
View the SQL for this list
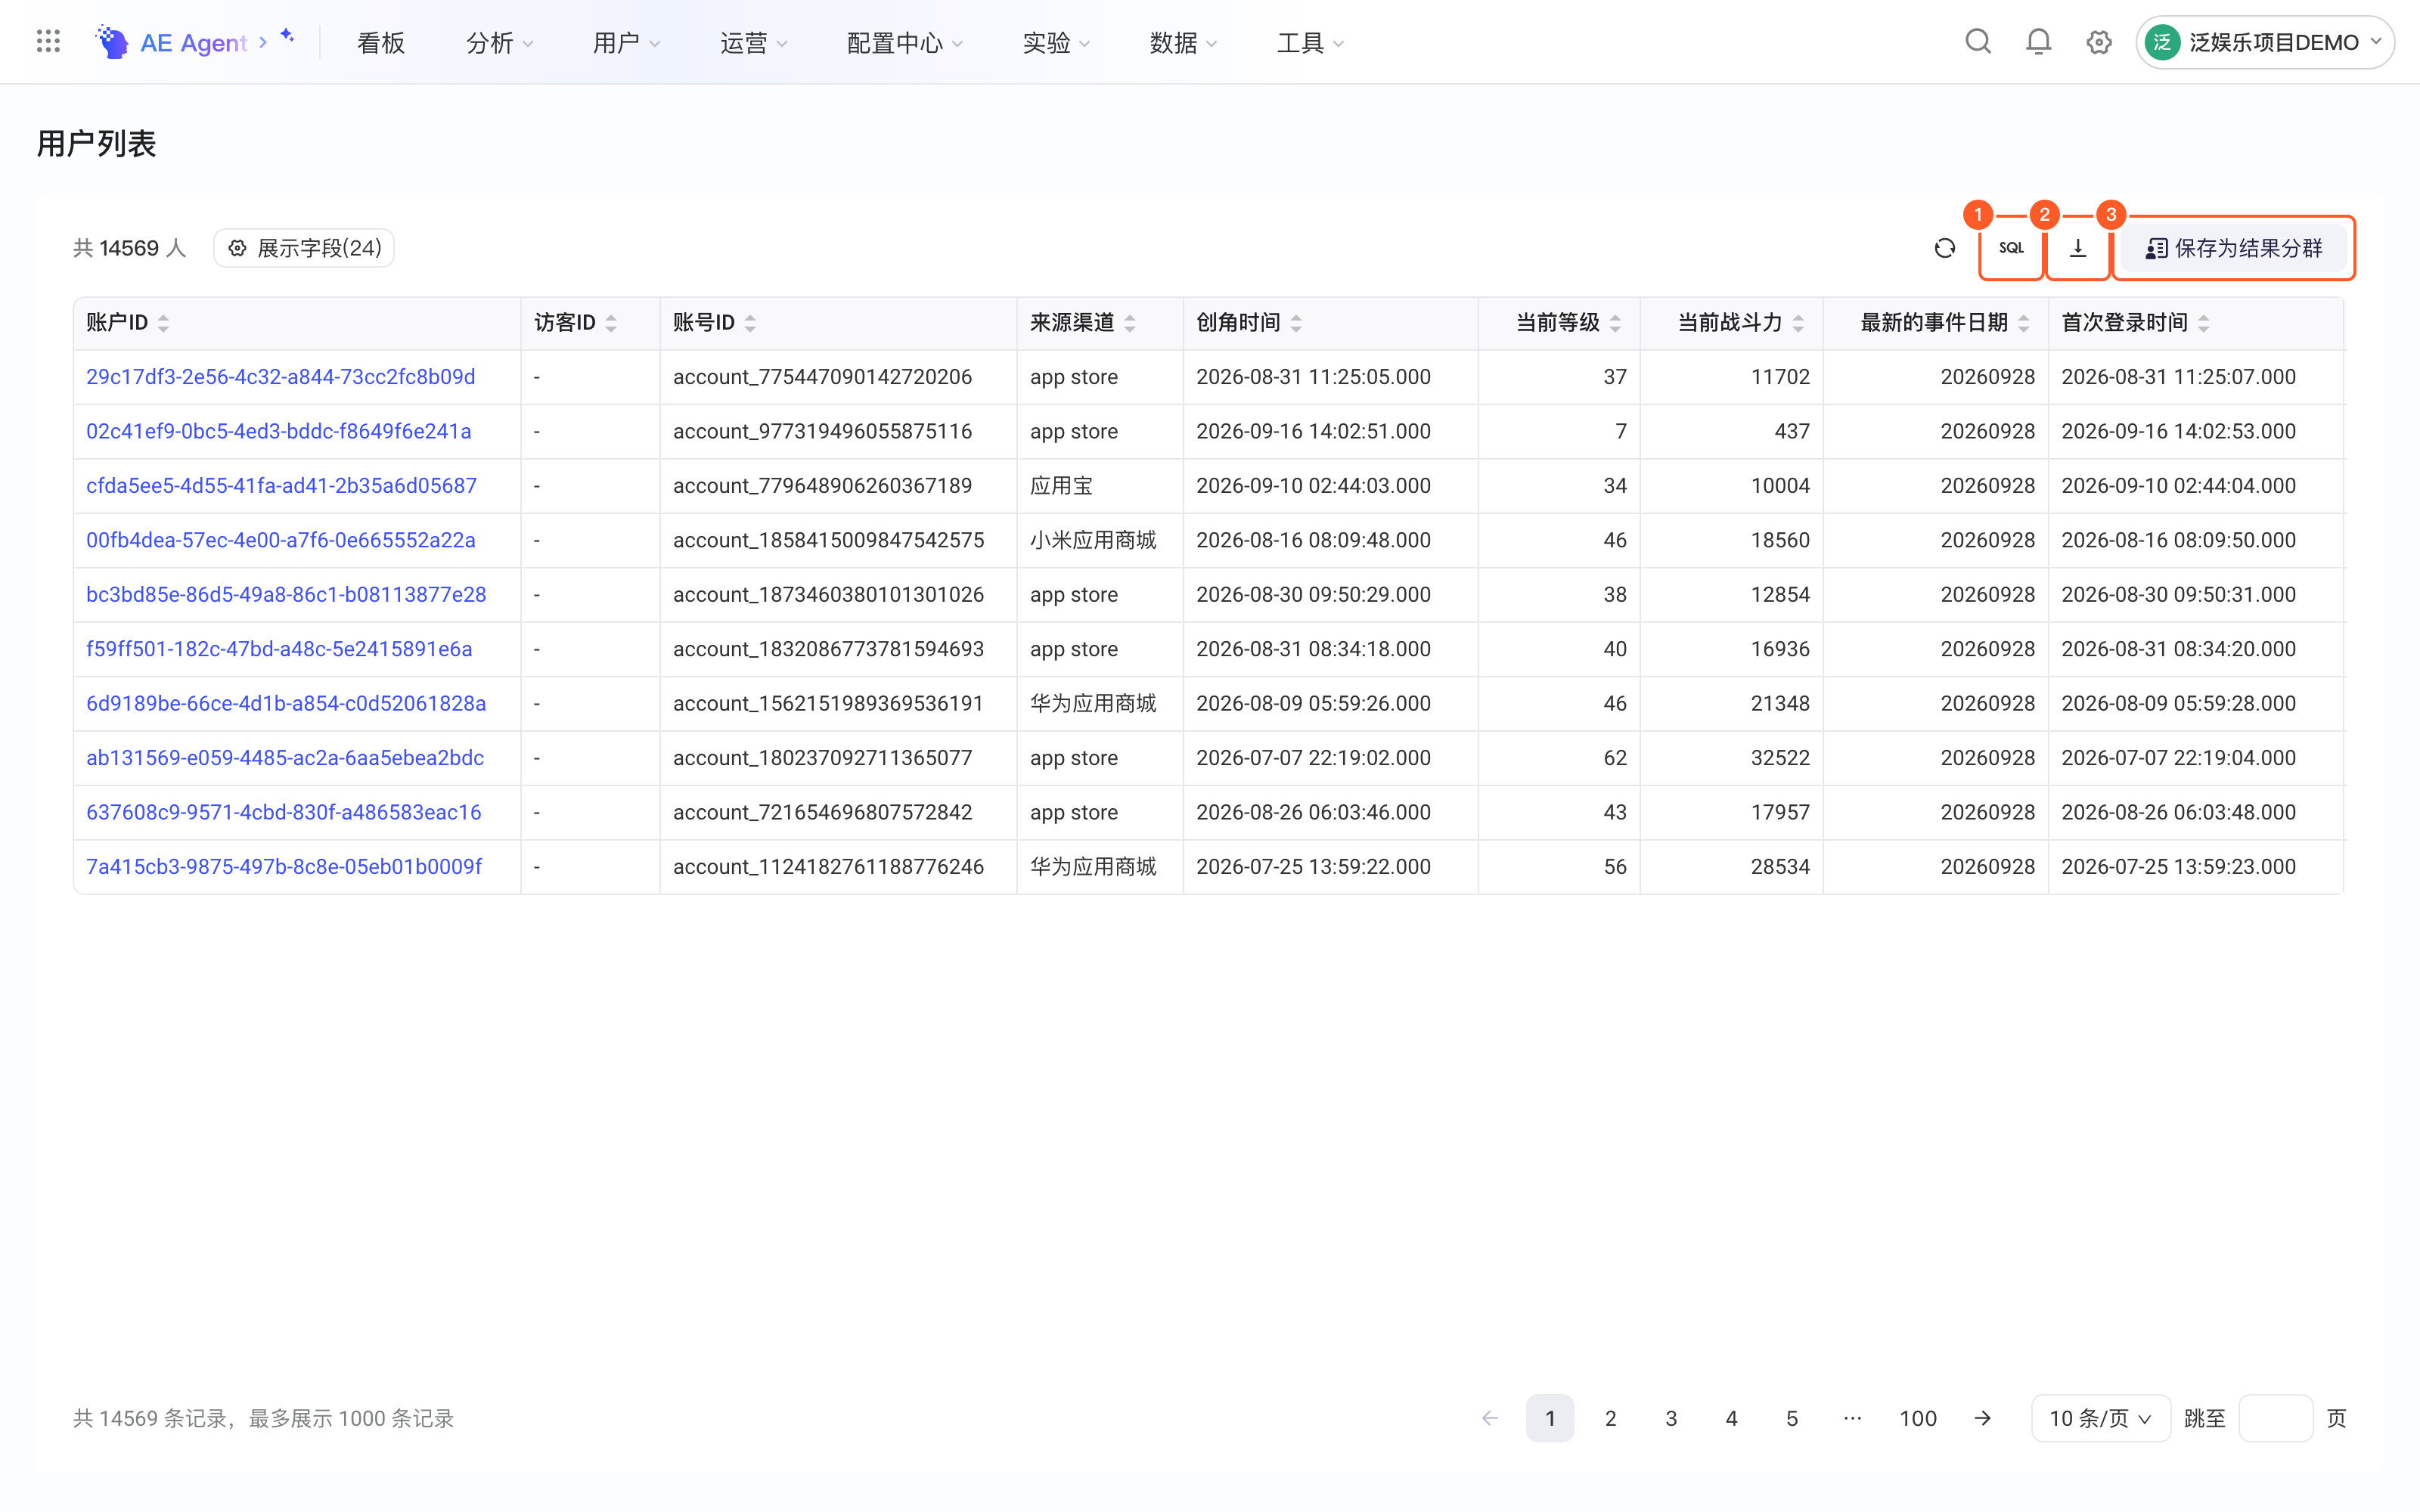pyautogui.click(x=2011, y=248)
